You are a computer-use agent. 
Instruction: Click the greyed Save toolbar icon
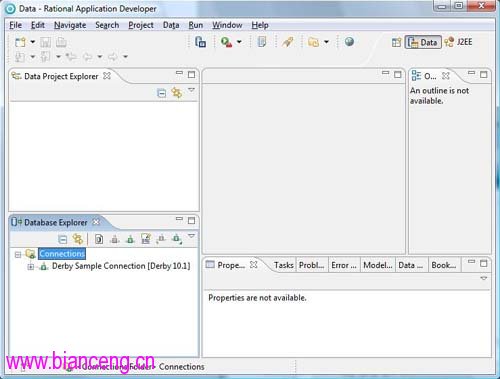pyautogui.click(x=45, y=42)
